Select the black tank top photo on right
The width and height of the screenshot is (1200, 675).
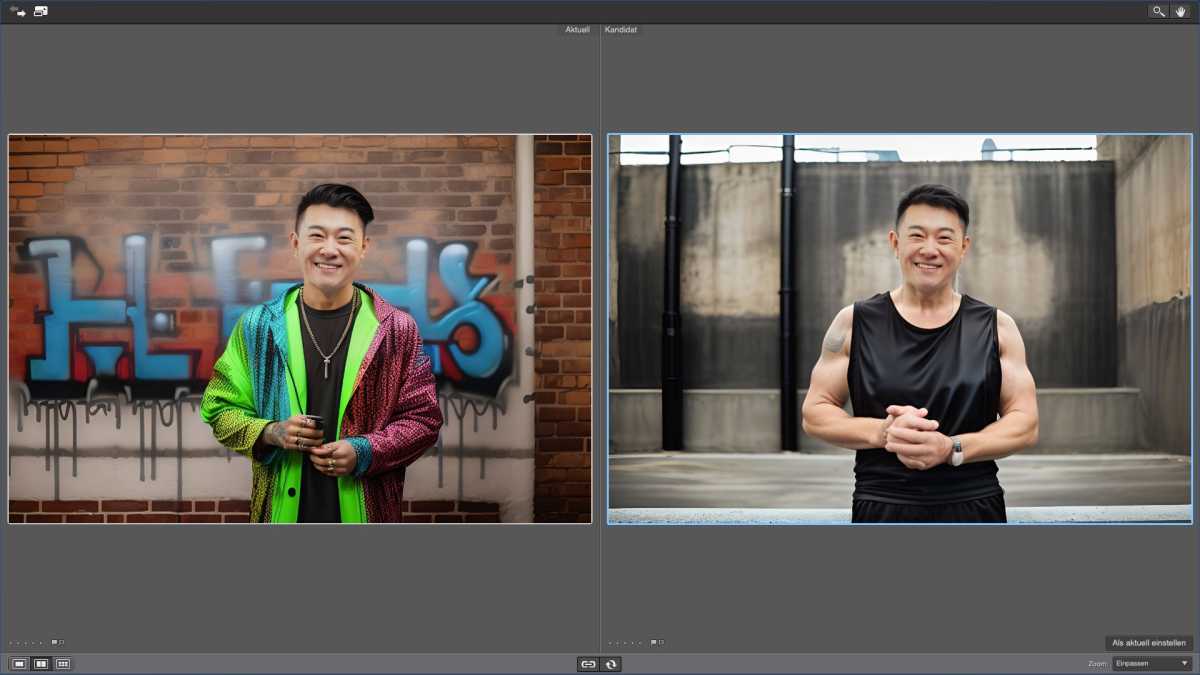900,329
